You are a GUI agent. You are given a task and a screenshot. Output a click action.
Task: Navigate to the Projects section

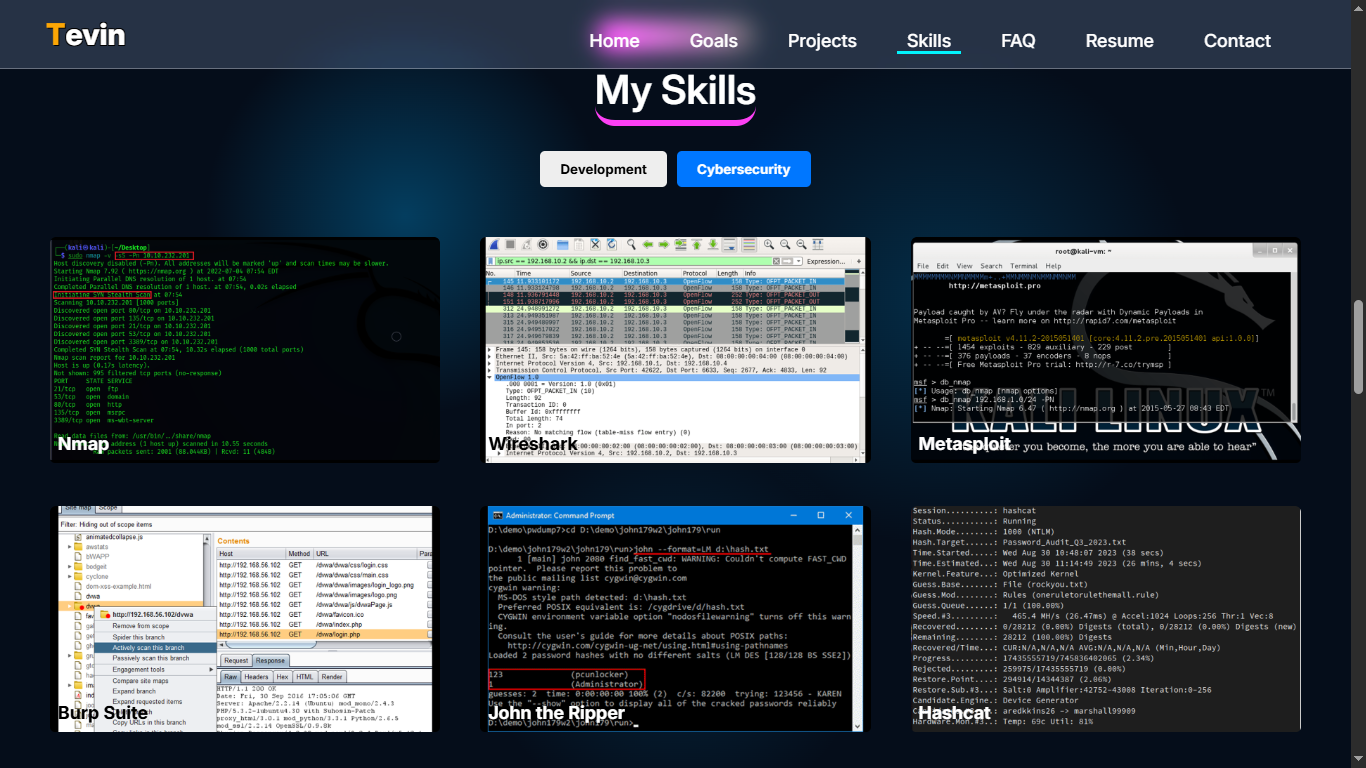click(x=822, y=41)
